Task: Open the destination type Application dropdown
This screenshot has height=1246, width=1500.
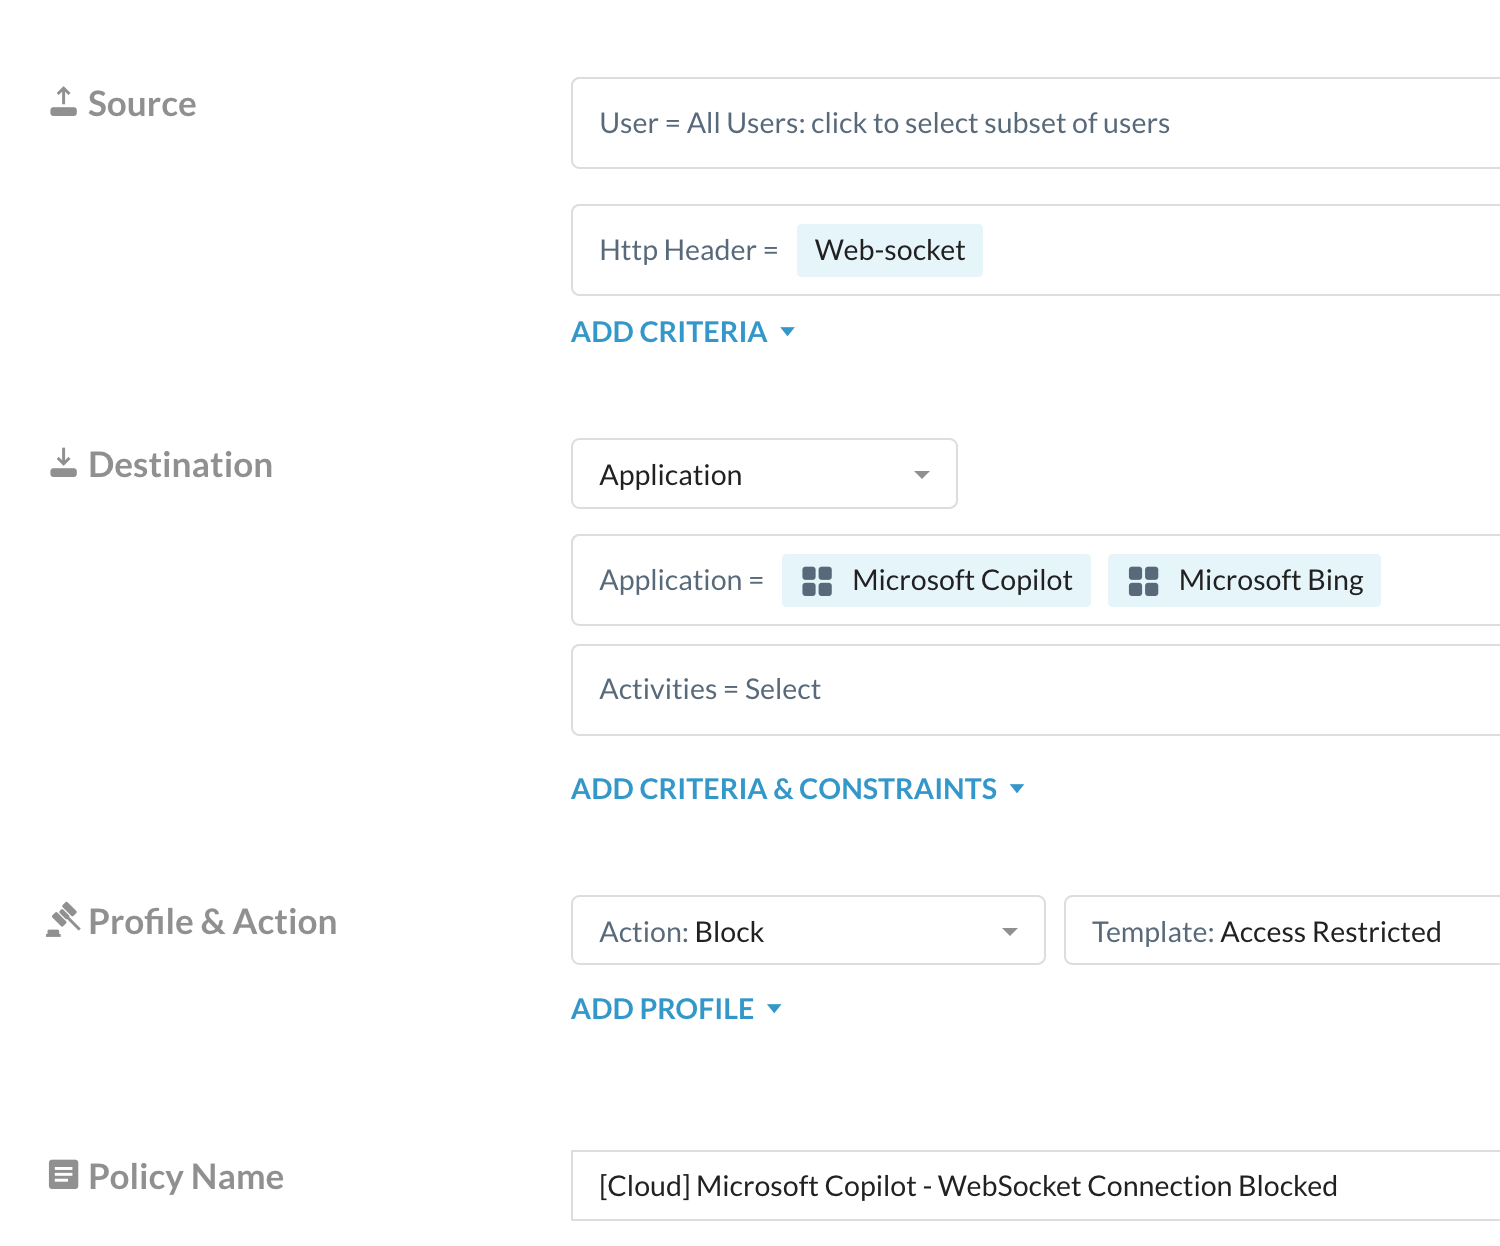Action: [x=764, y=474]
